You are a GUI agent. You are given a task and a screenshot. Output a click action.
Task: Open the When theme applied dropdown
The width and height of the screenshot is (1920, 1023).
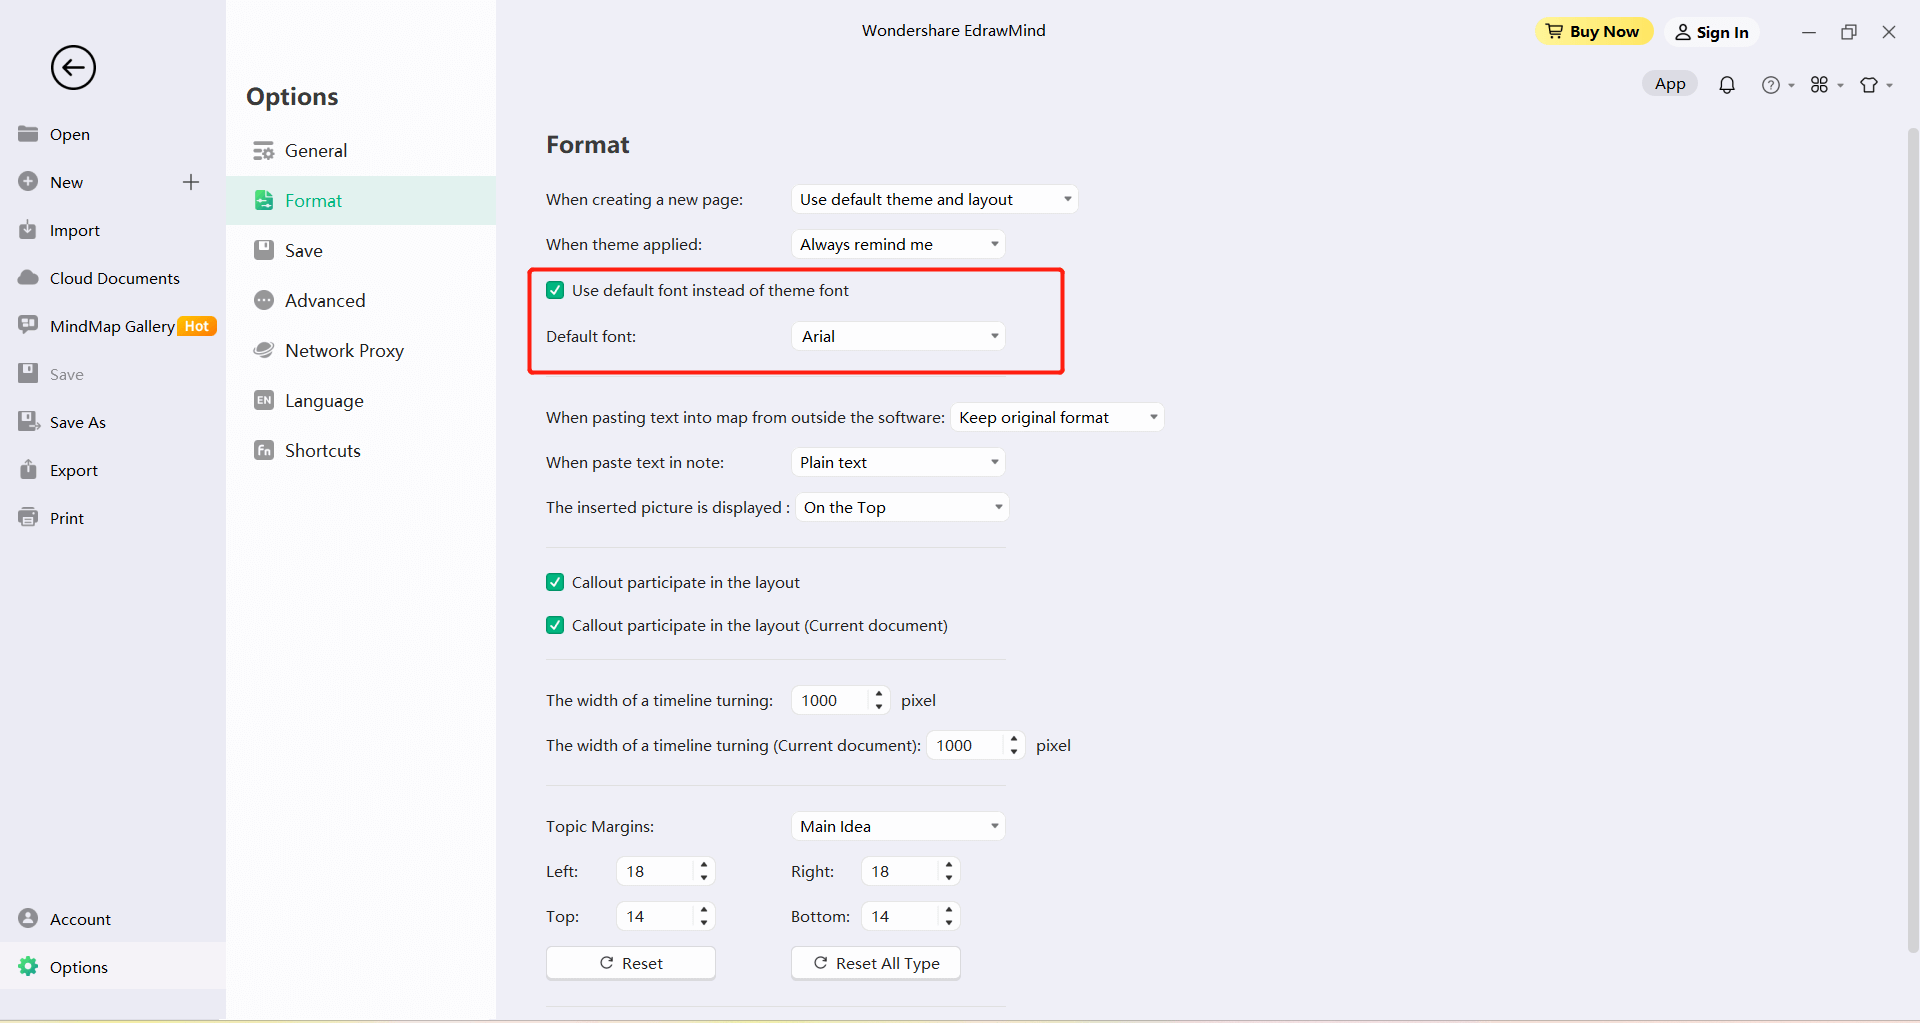click(898, 244)
